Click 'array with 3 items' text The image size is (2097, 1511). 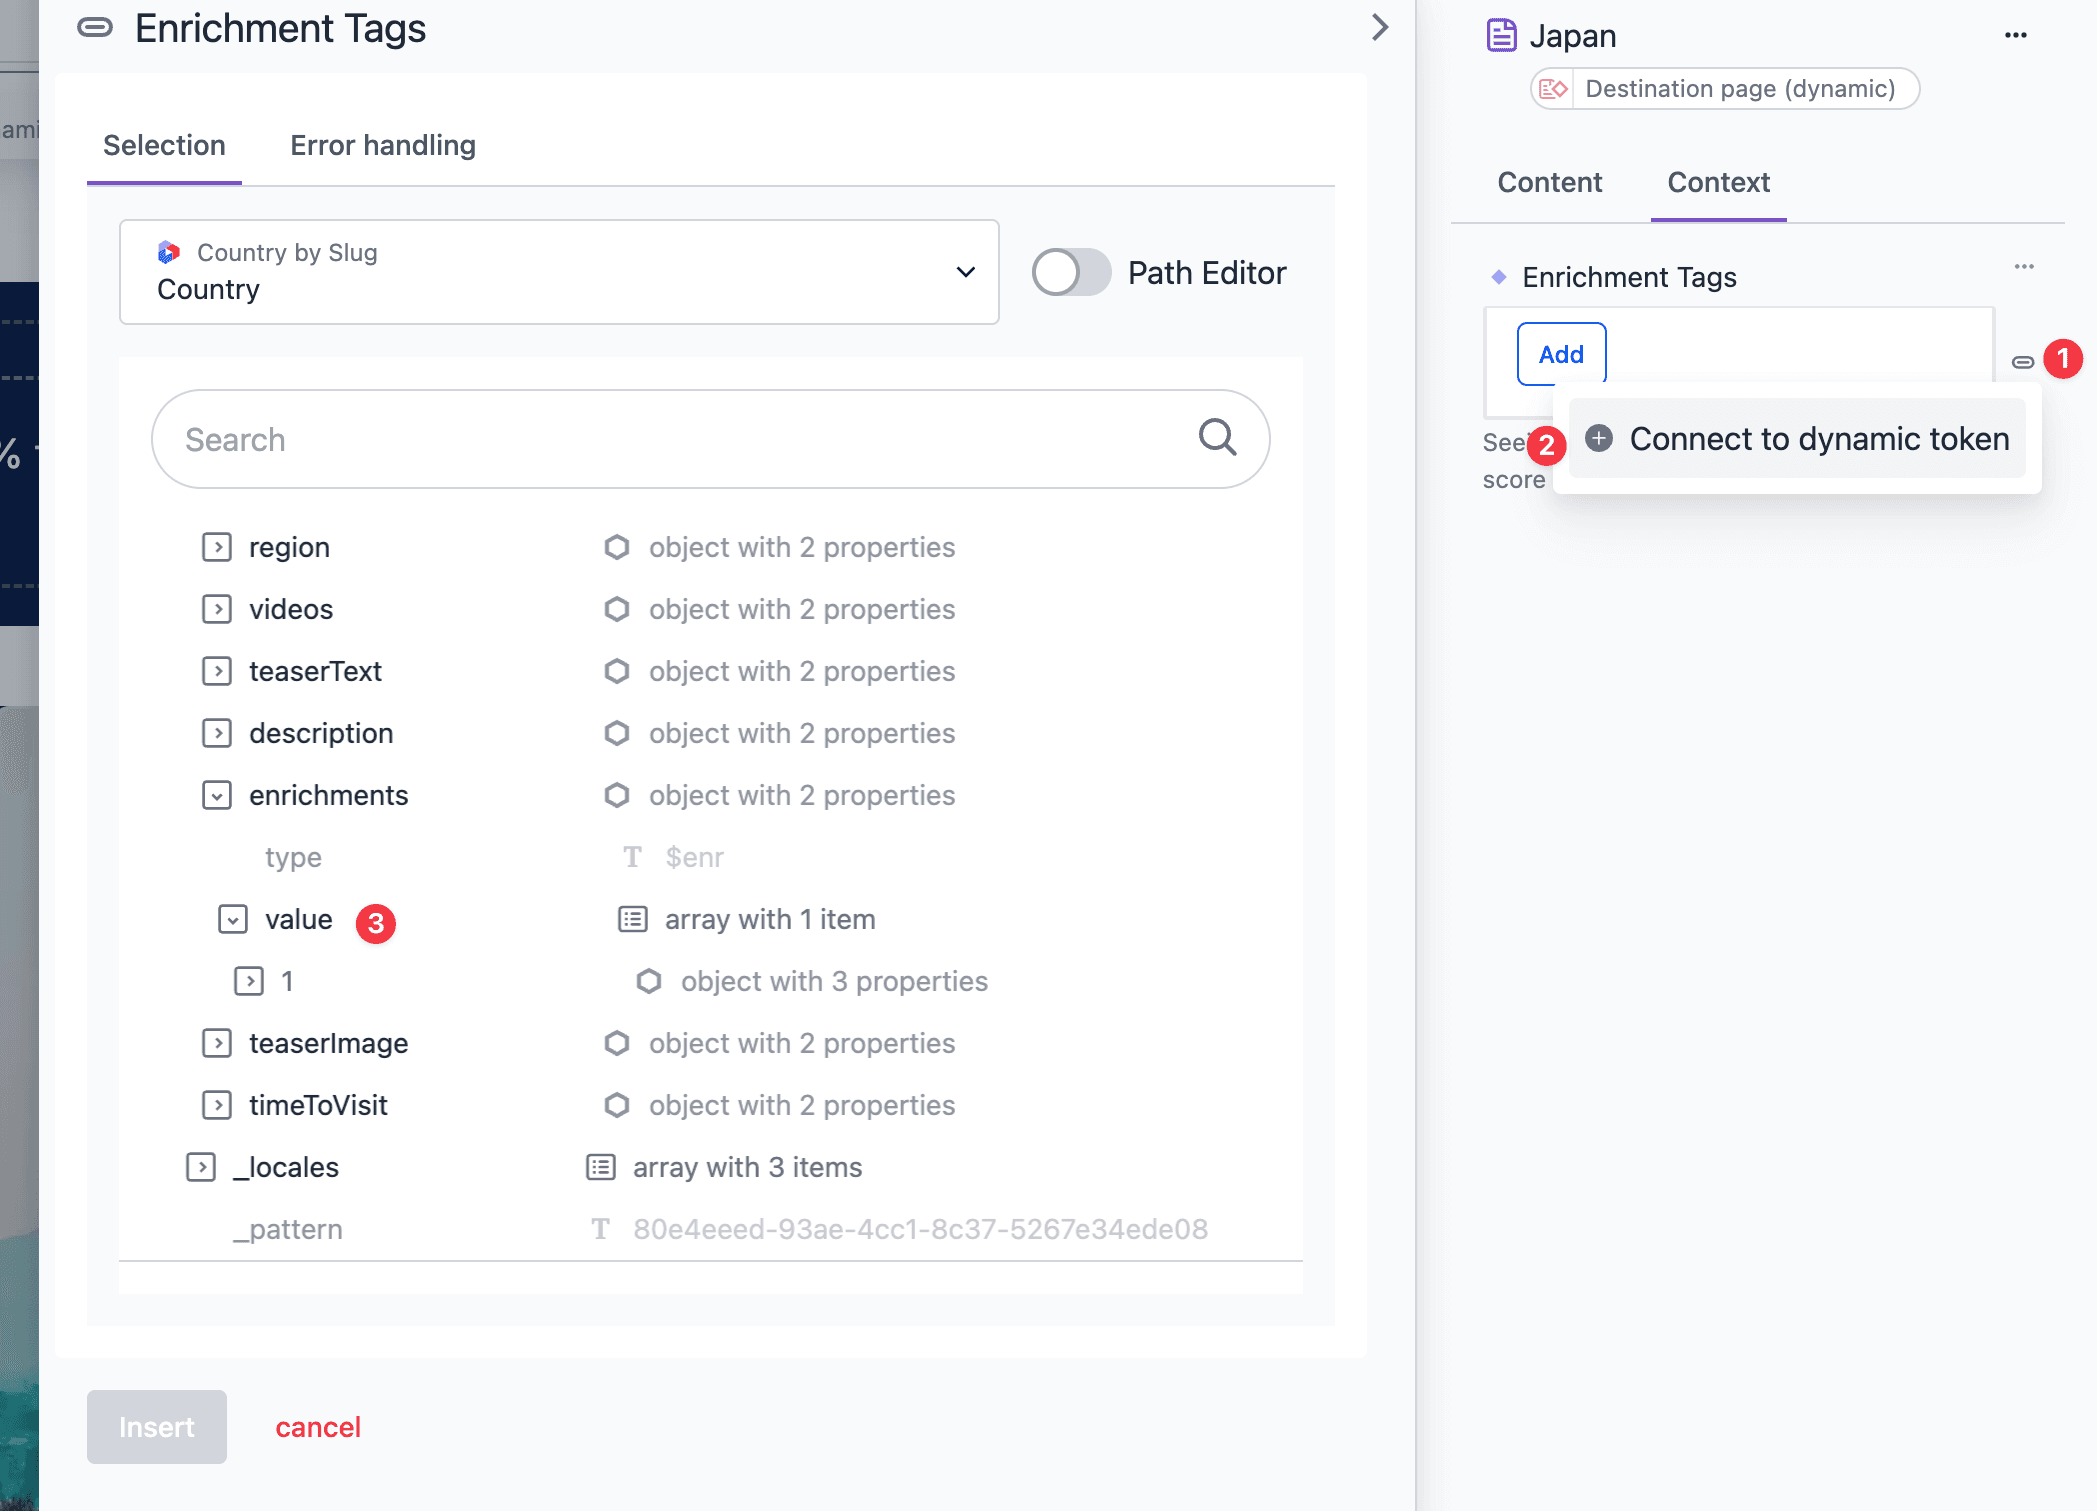747,1167
